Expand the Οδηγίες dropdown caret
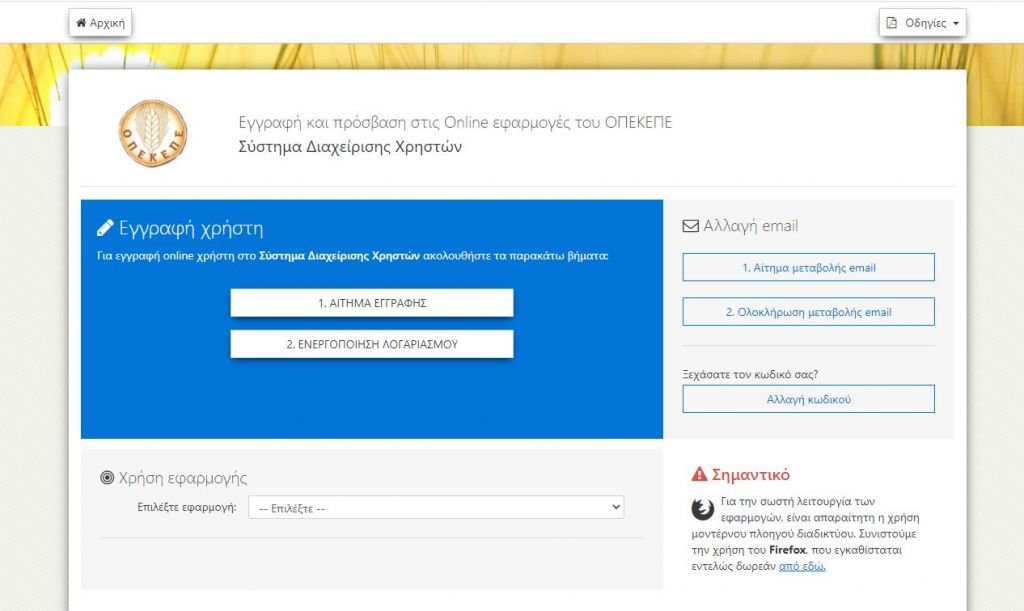 955,23
